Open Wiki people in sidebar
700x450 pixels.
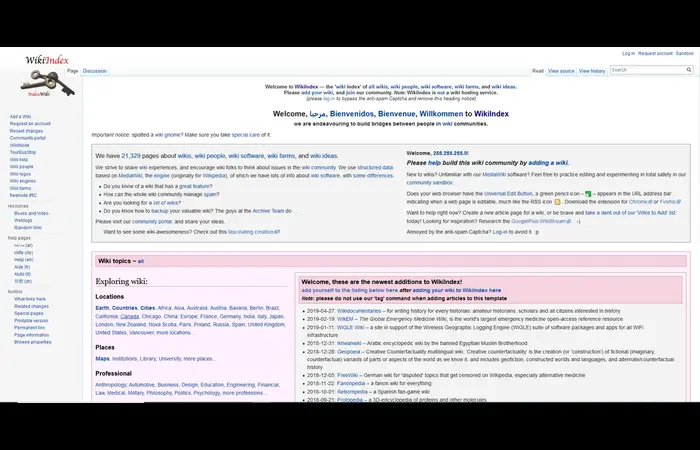(x=21, y=167)
